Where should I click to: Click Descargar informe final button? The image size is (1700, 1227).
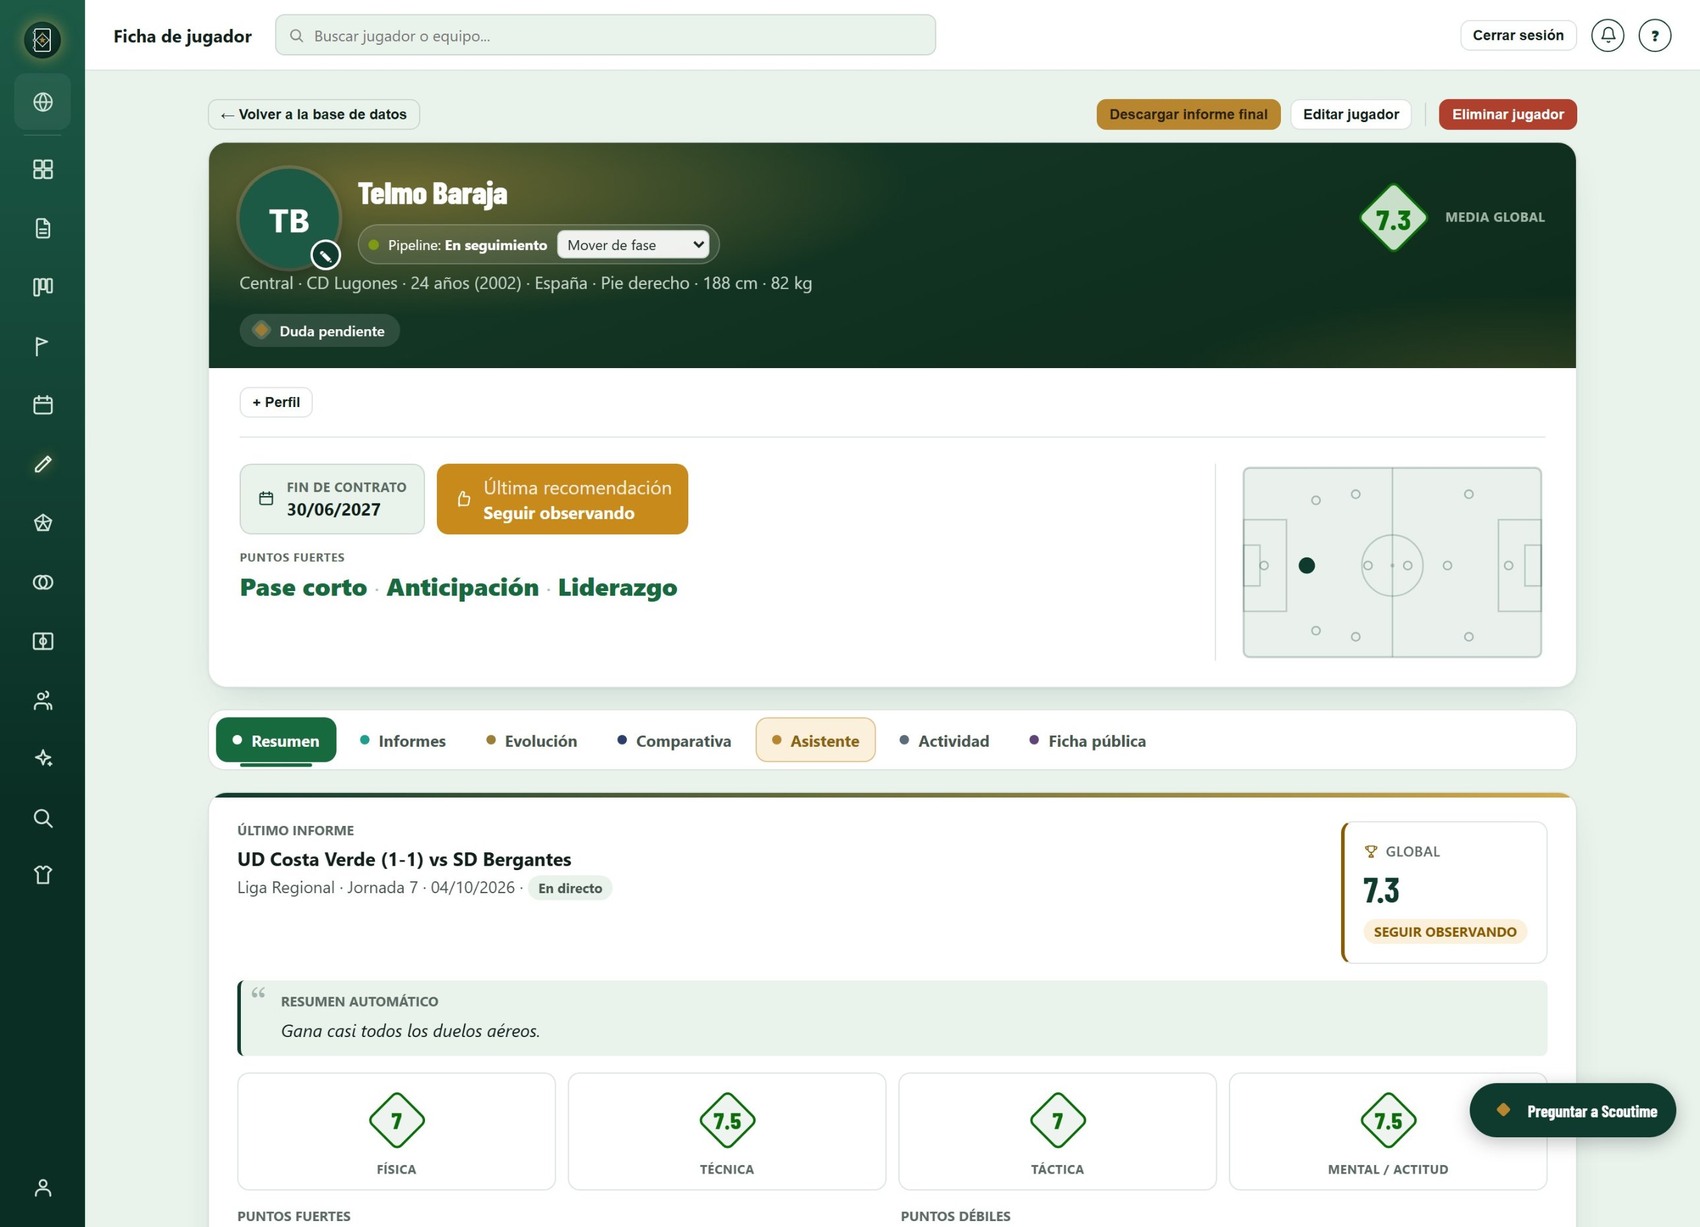click(1188, 114)
